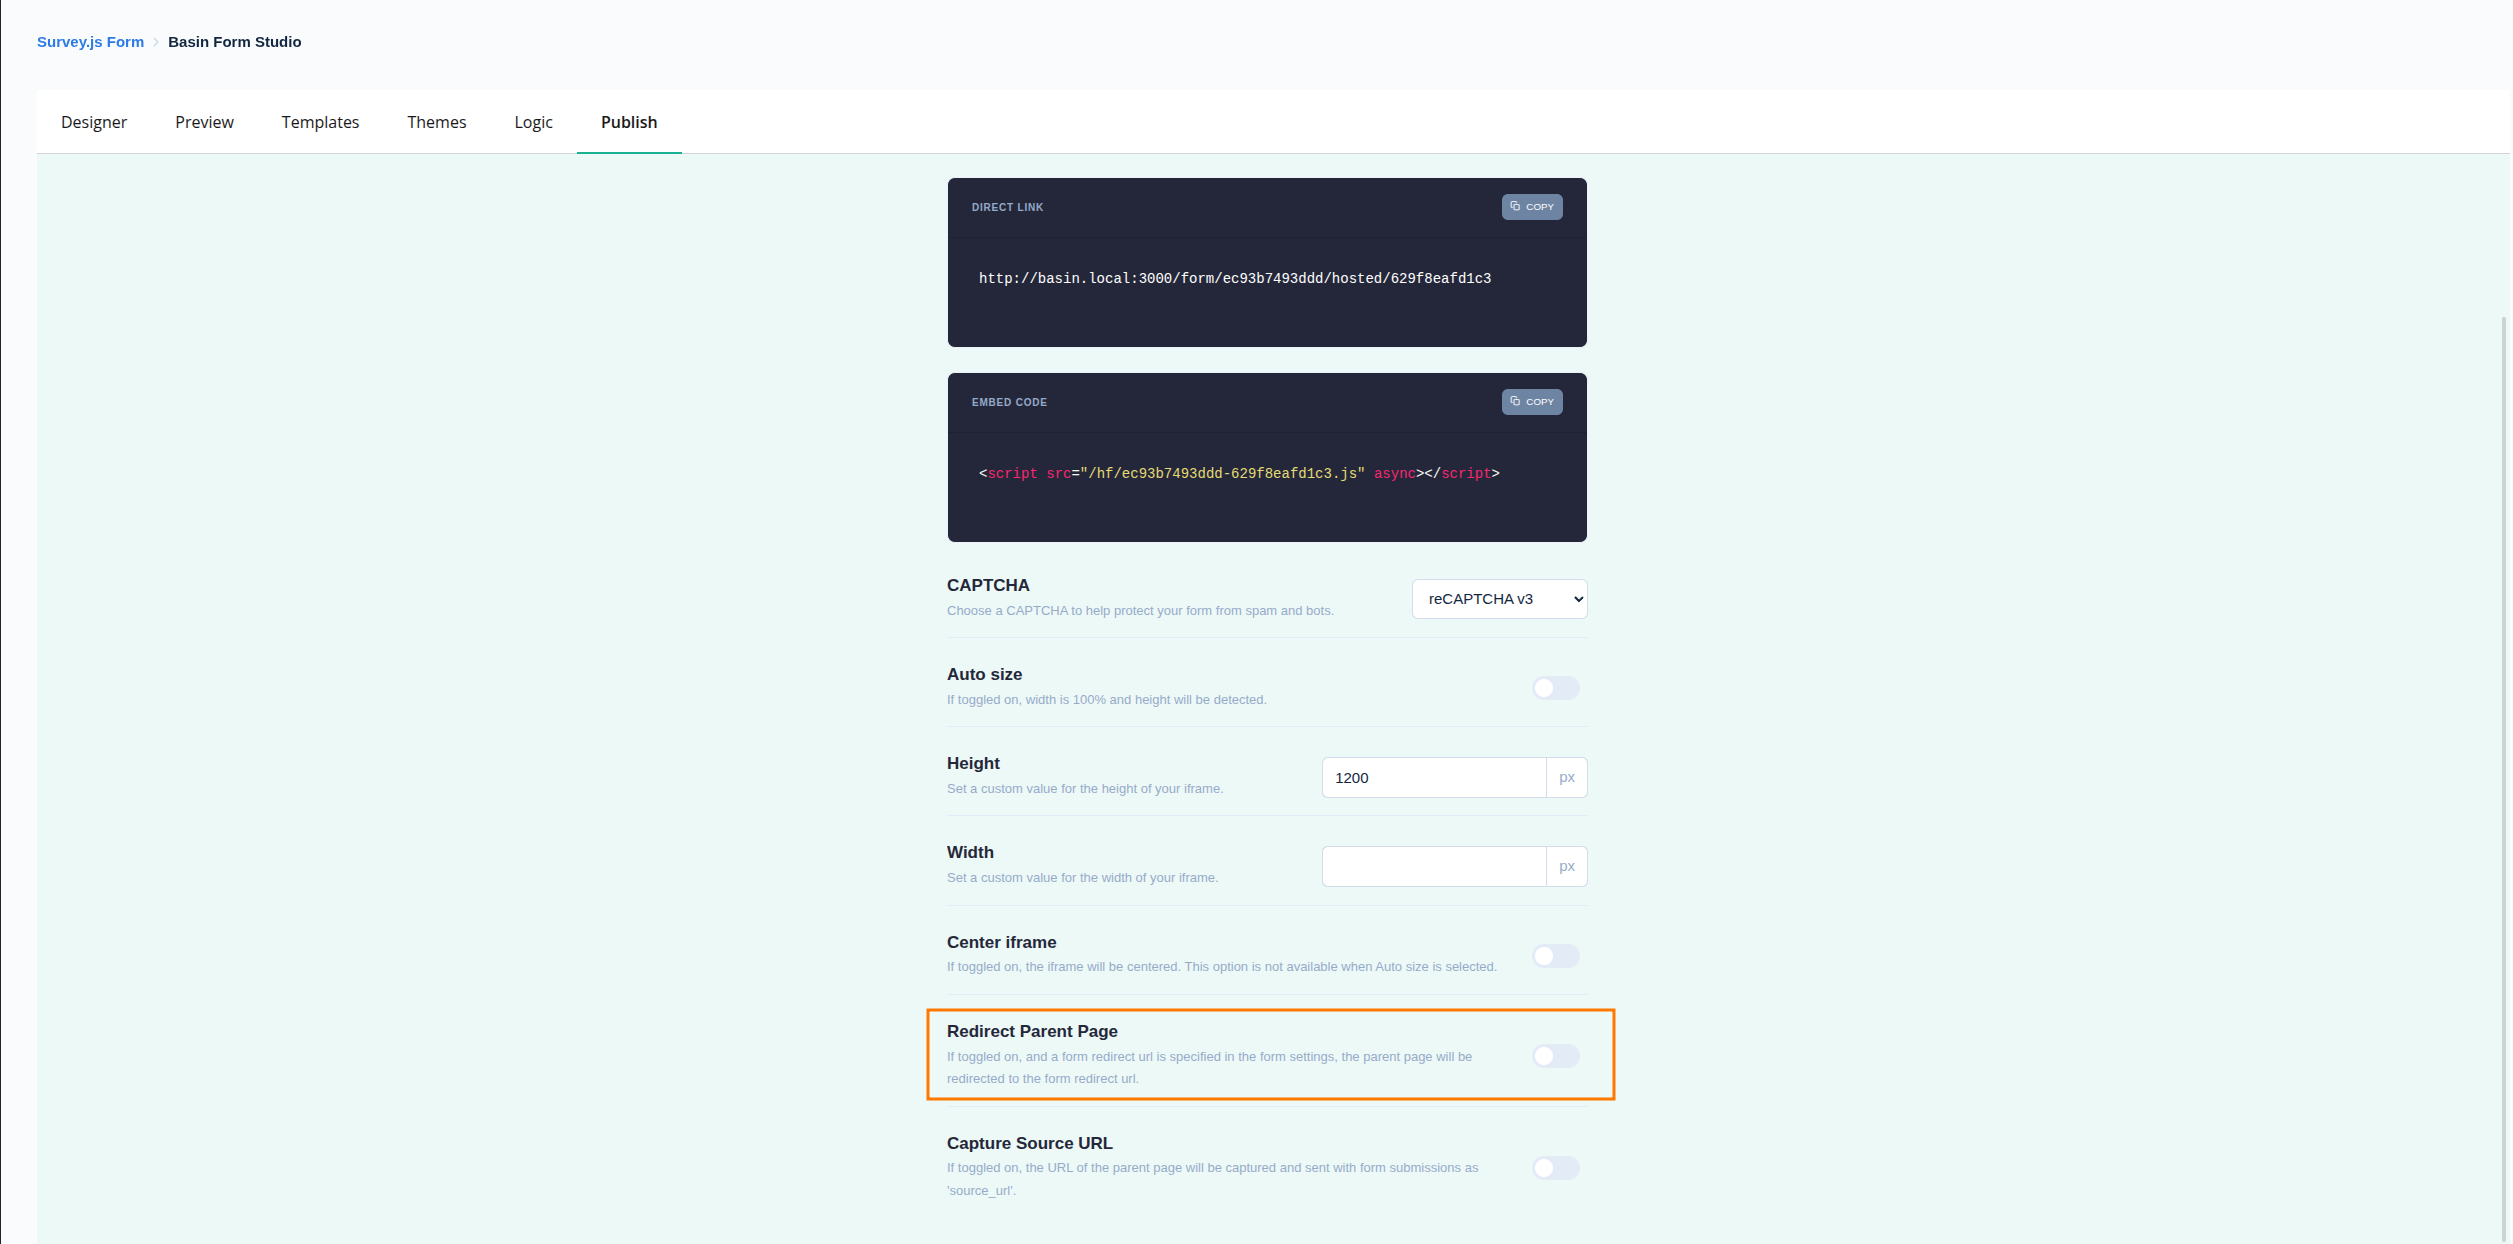Enable Capture Source URL toggle
This screenshot has width=2513, height=1244.
point(1556,1168)
